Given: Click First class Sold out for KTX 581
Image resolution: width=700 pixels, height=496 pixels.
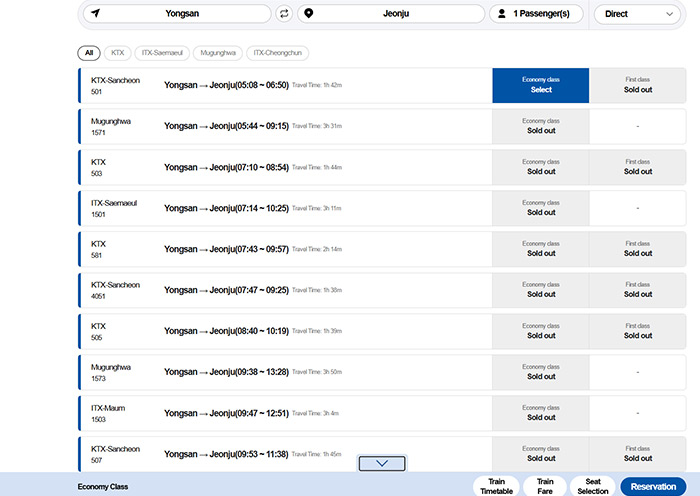Looking at the screenshot, I should click(x=638, y=249).
